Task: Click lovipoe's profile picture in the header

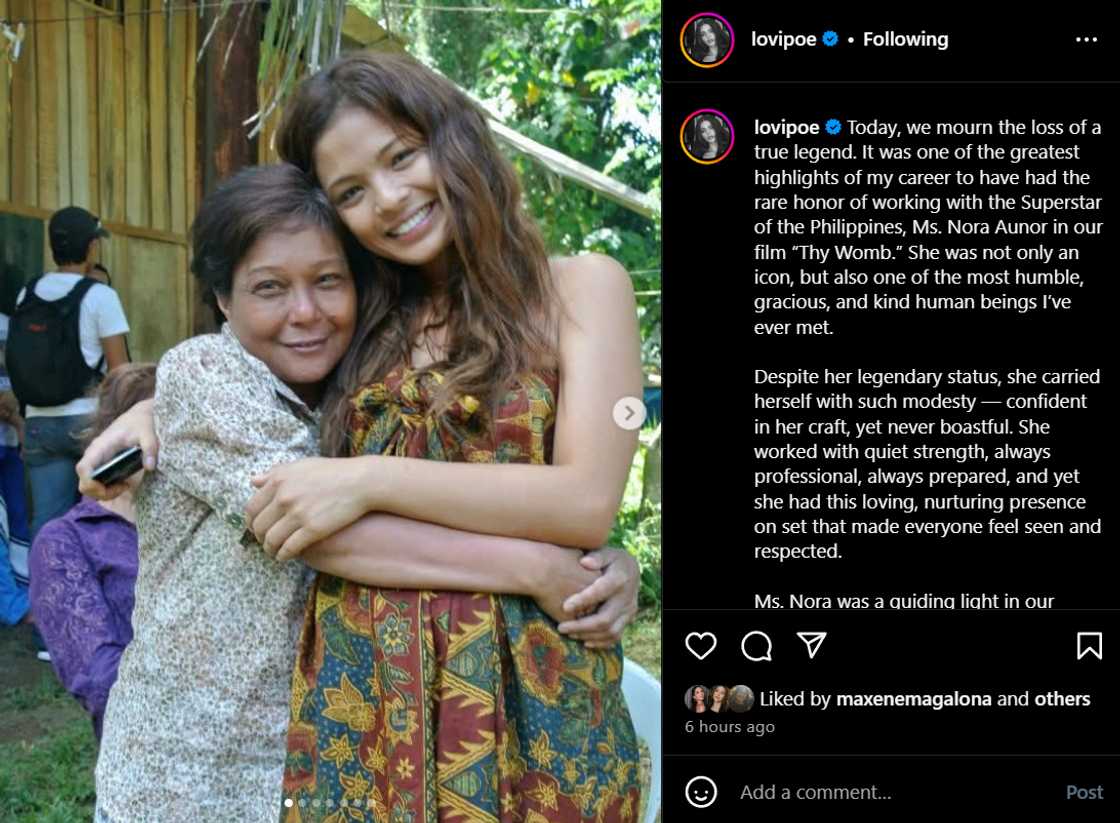Action: pos(707,40)
